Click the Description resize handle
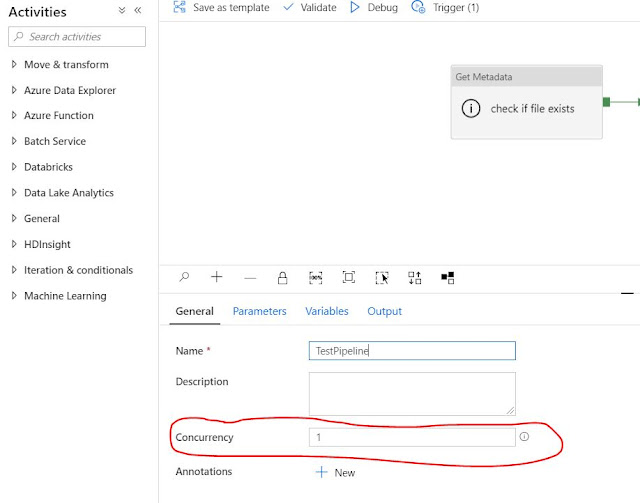The image size is (640, 503). pyautogui.click(x=511, y=411)
